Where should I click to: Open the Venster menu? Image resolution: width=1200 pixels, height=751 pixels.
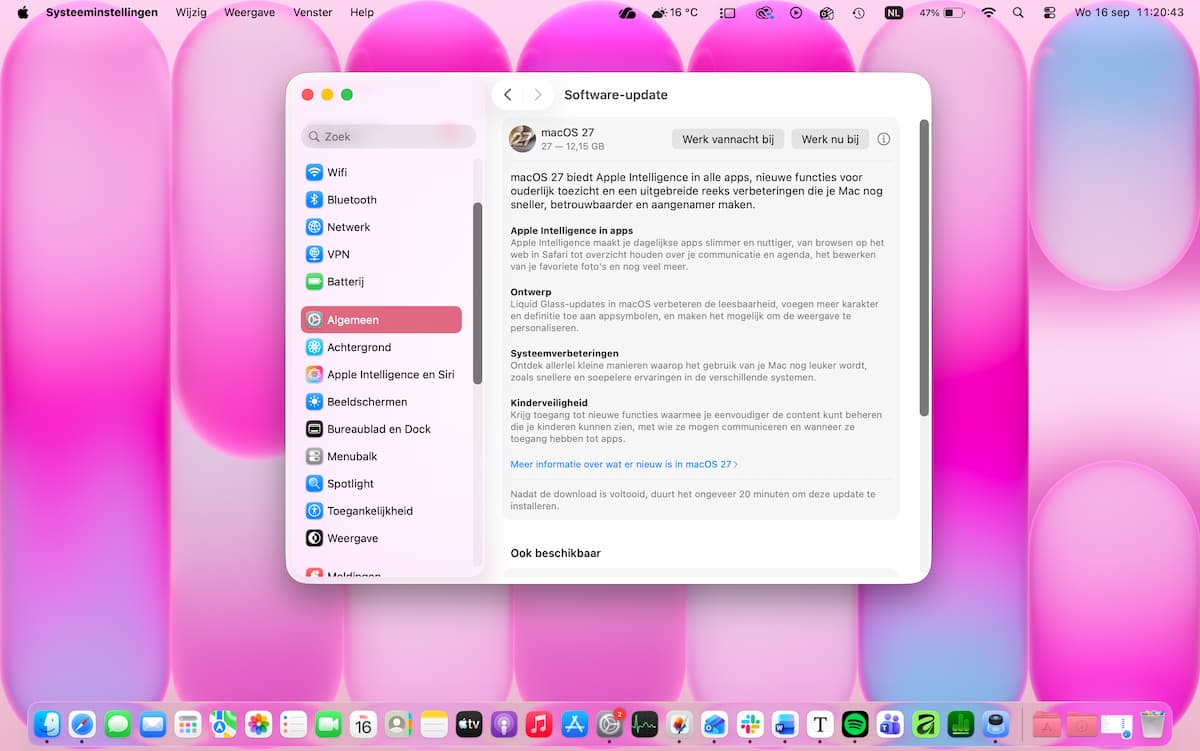point(313,13)
